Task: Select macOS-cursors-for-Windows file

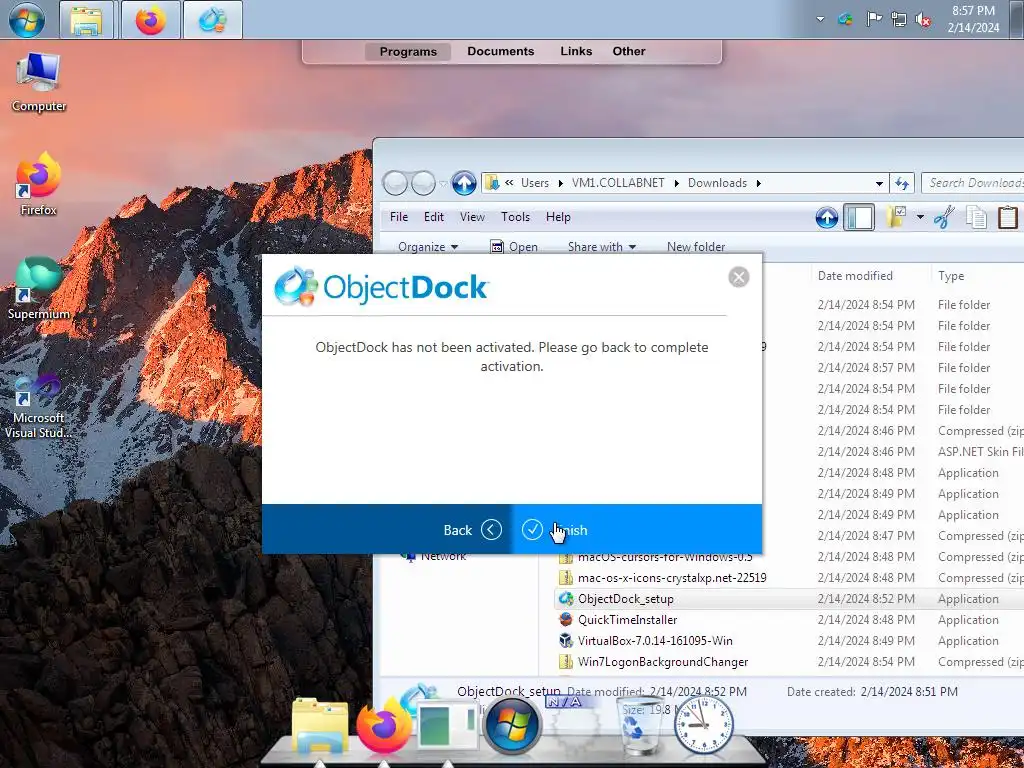Action: pyautogui.click(x=664, y=558)
